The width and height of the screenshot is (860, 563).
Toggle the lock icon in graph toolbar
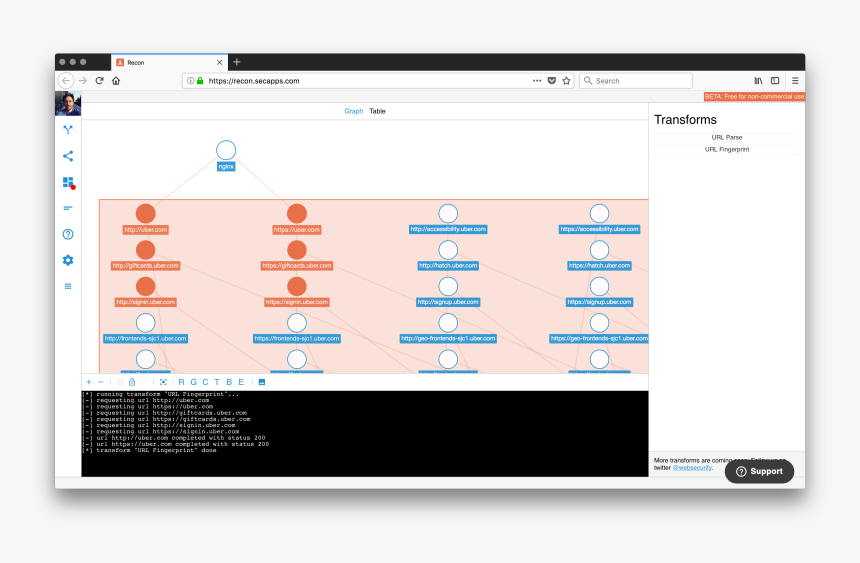[132, 382]
